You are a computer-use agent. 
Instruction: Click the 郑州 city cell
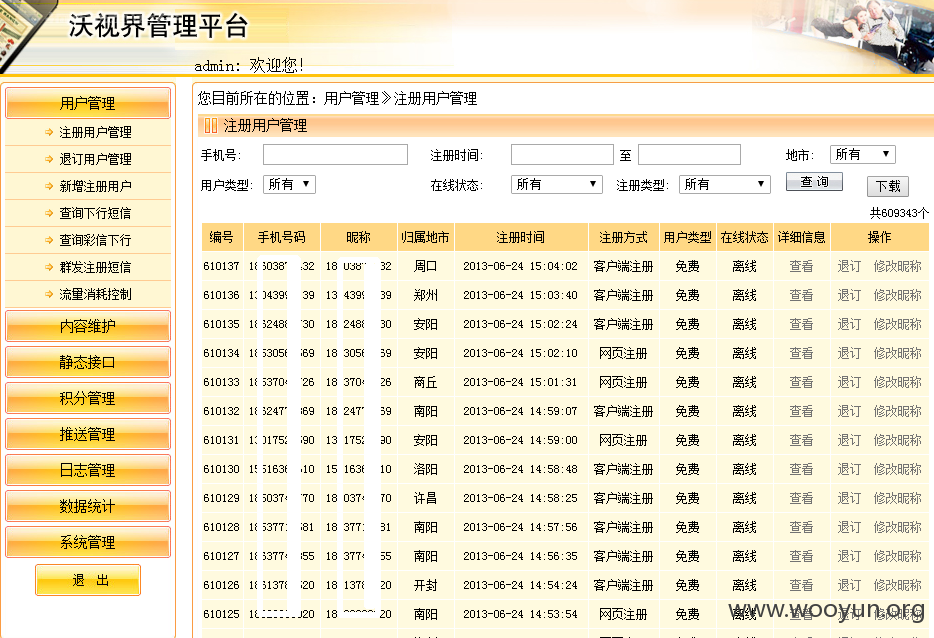[425, 295]
